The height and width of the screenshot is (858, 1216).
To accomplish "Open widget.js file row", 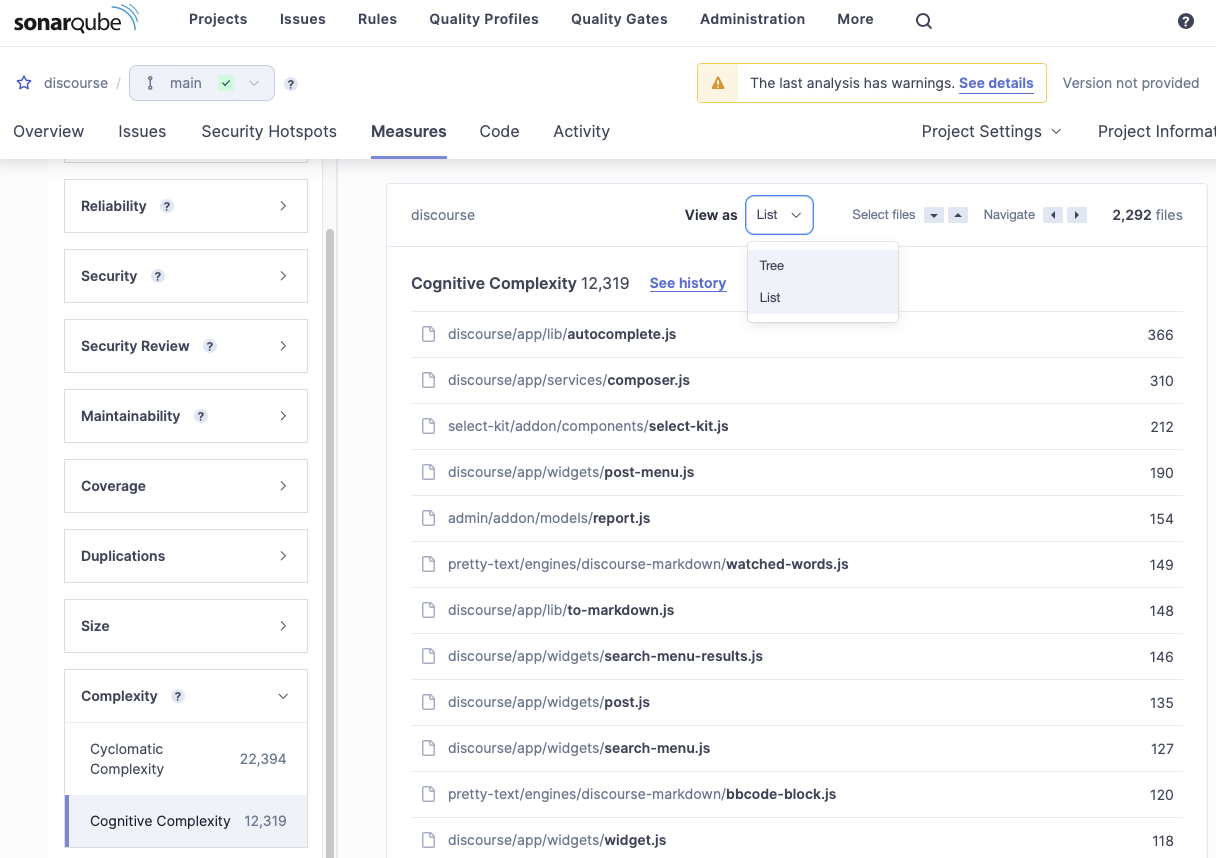I will (x=797, y=840).
